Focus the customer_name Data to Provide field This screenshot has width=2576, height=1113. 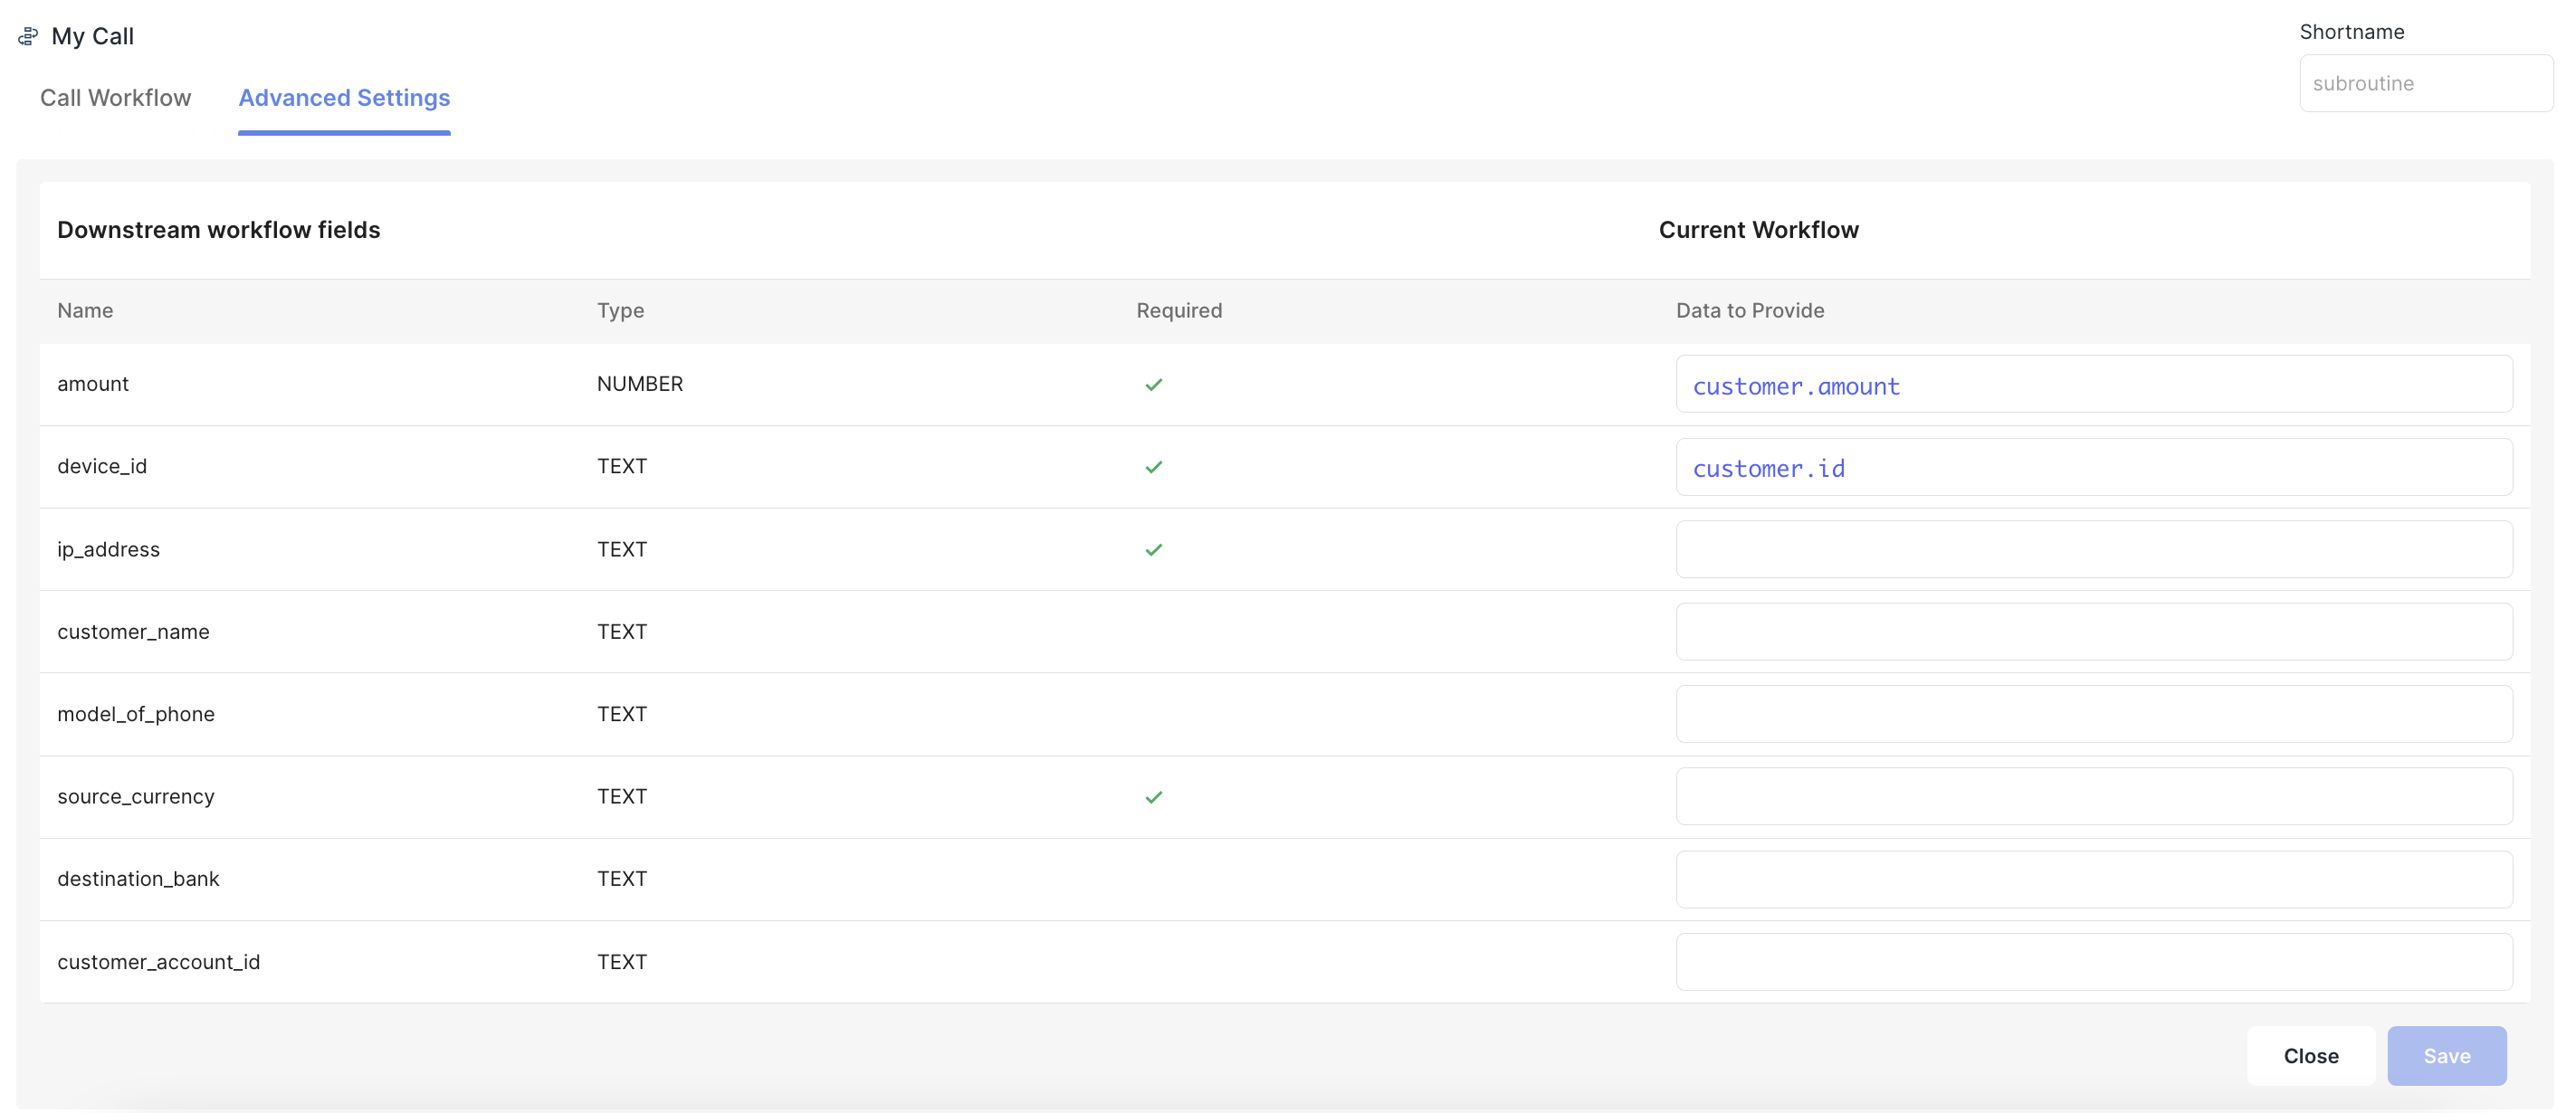coord(2093,632)
